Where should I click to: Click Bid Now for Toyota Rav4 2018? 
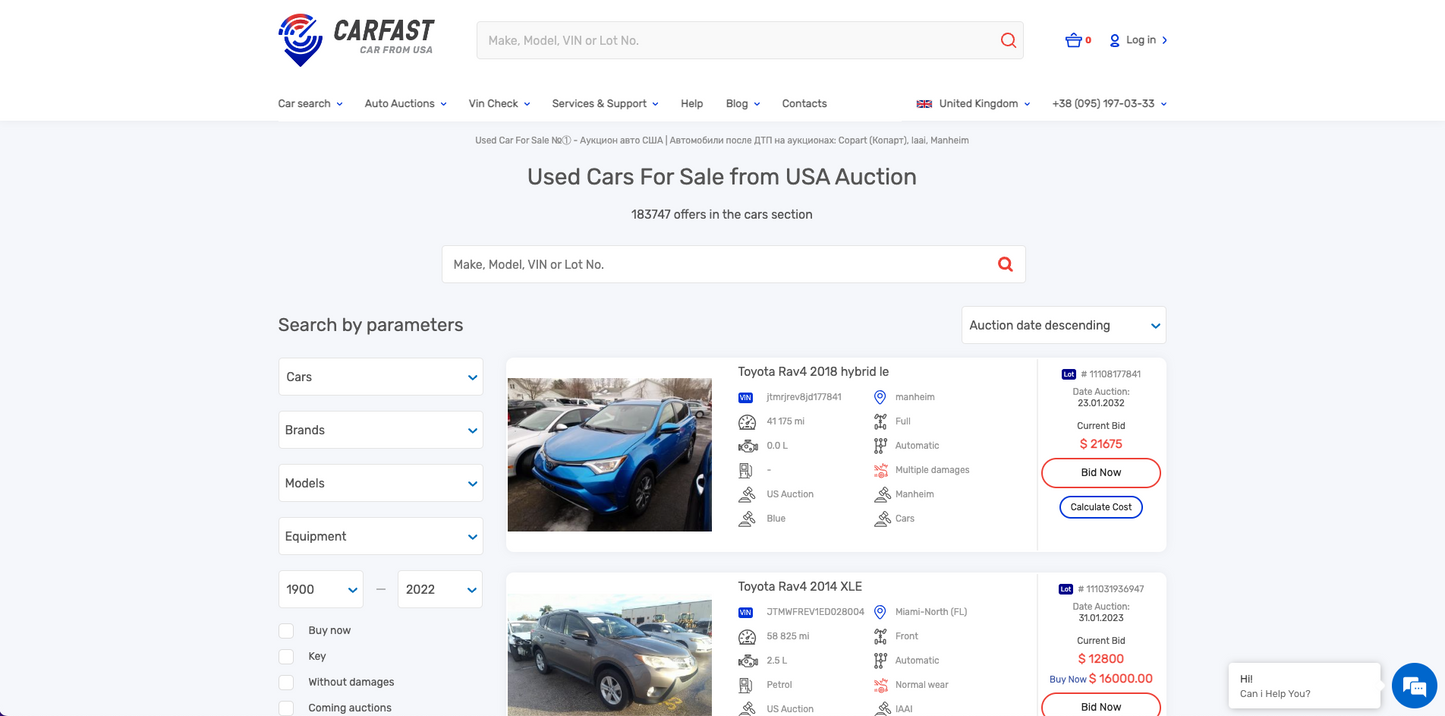pos(1100,472)
